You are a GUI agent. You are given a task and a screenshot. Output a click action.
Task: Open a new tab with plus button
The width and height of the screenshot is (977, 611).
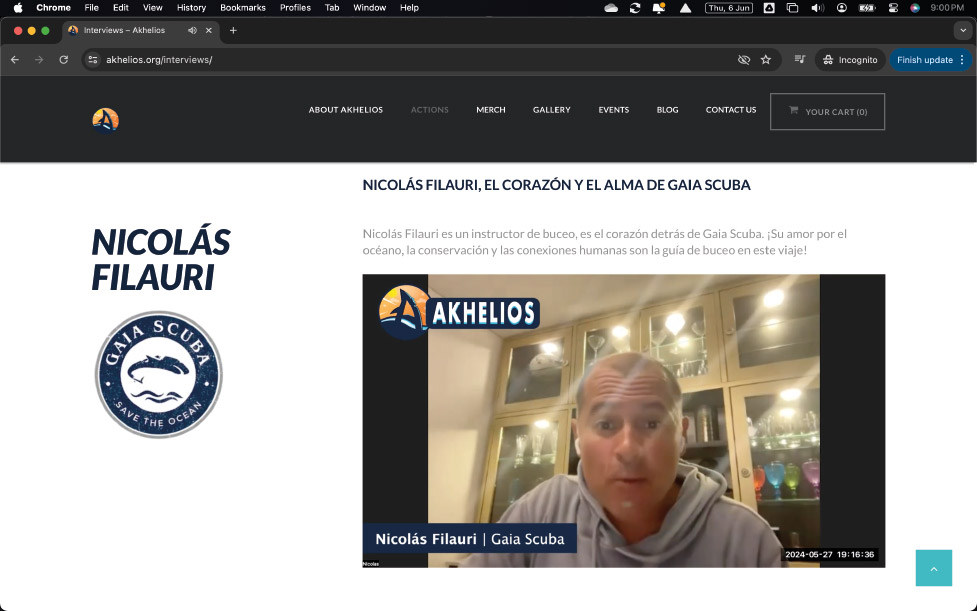pyautogui.click(x=233, y=30)
